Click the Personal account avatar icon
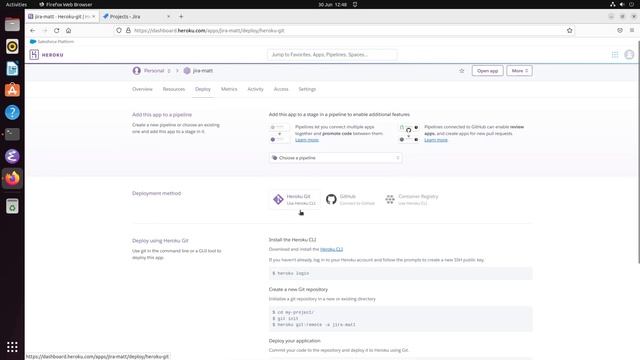 tap(137, 71)
